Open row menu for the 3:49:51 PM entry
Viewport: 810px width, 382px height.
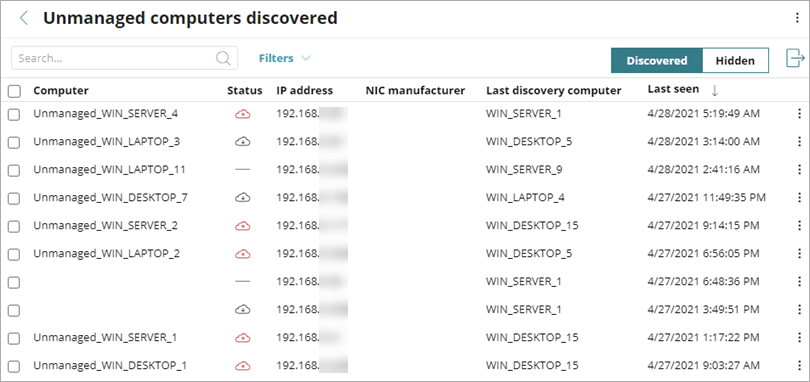(800, 309)
